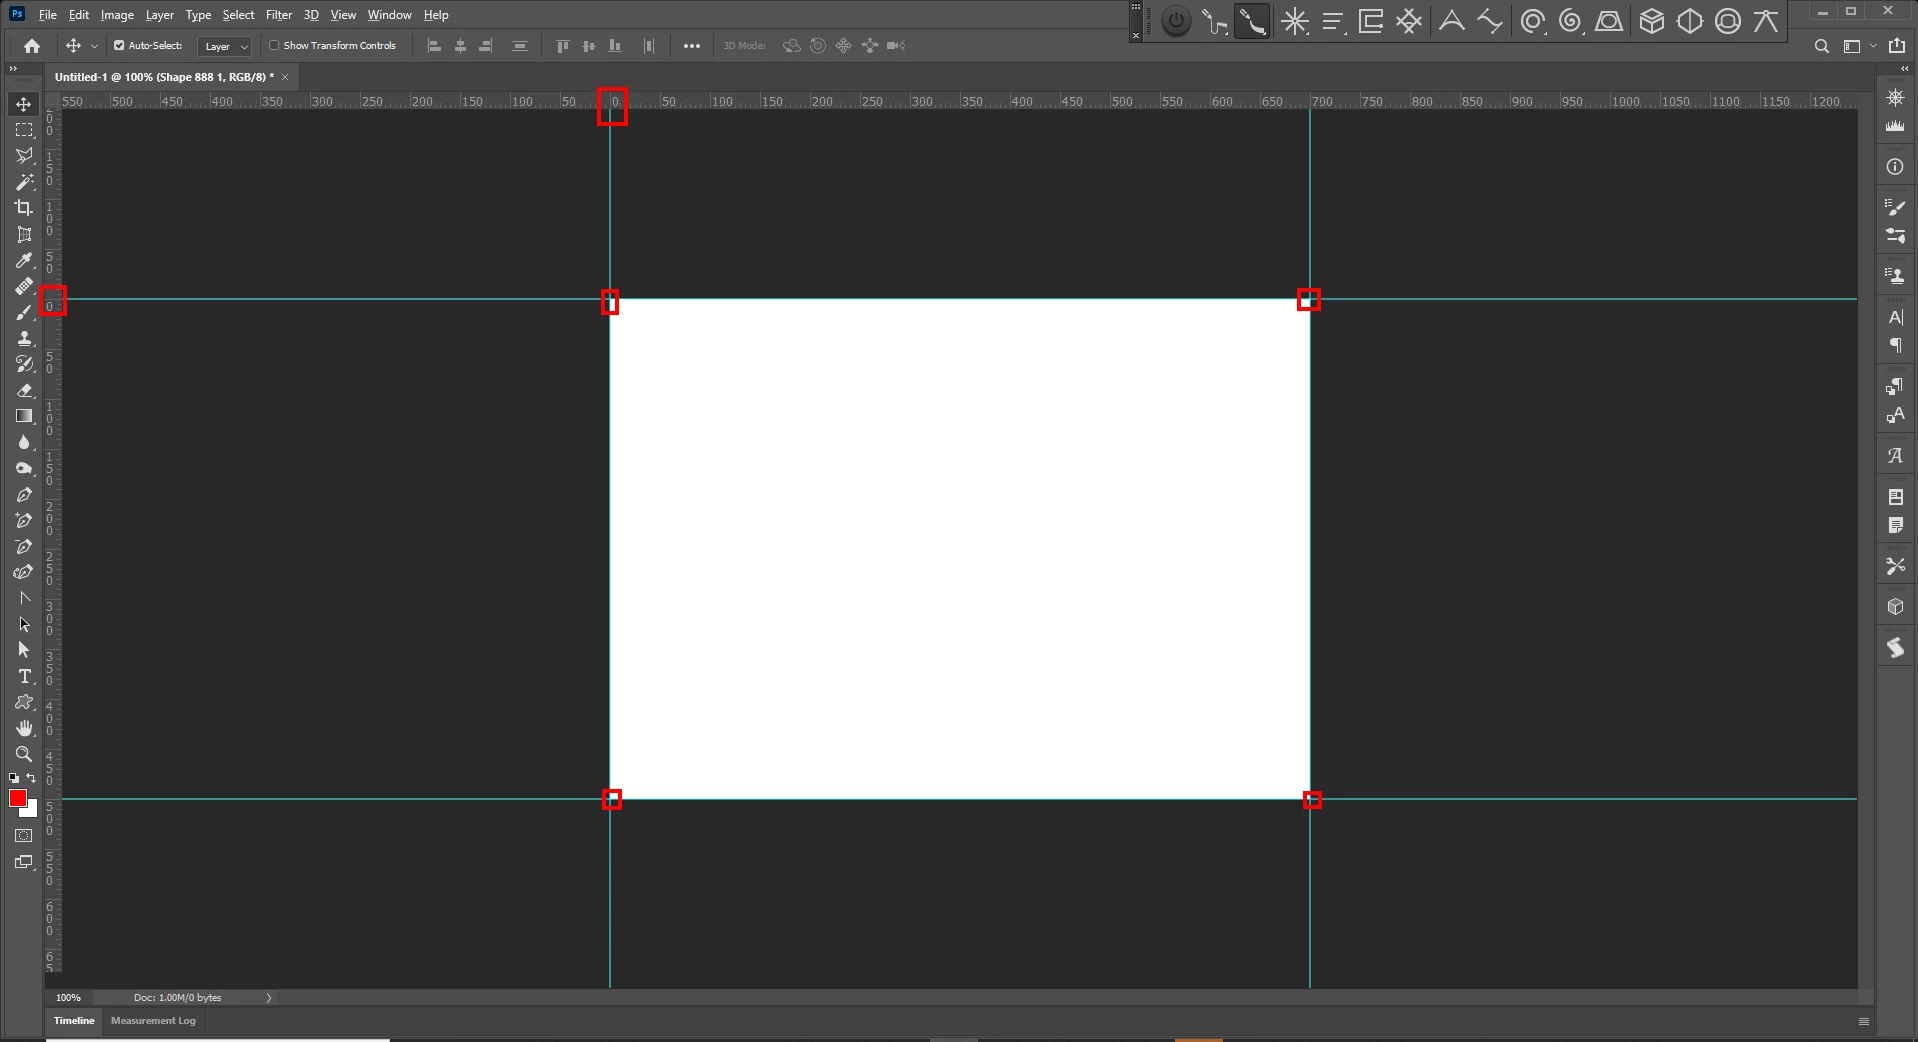Open the three-dots more align options
The height and width of the screenshot is (1042, 1918).
click(x=692, y=46)
